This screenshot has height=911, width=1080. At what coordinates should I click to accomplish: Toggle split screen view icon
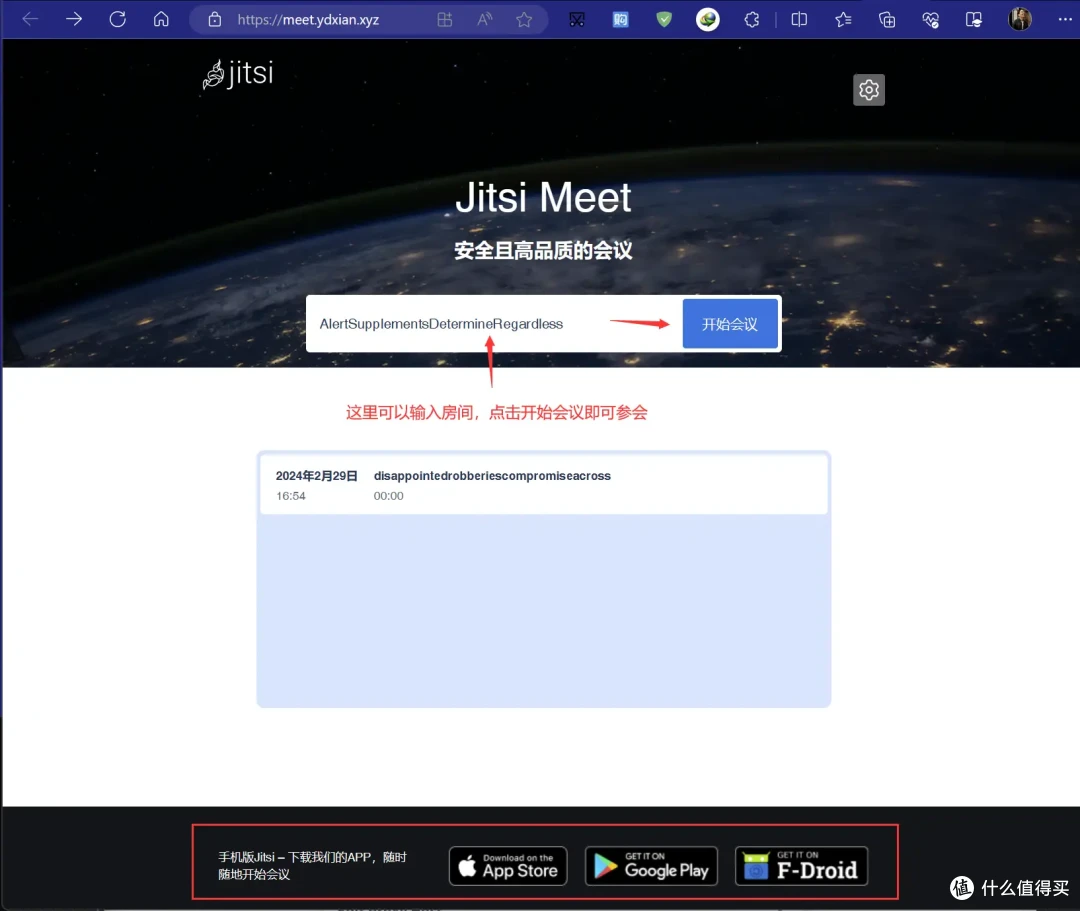[x=799, y=20]
